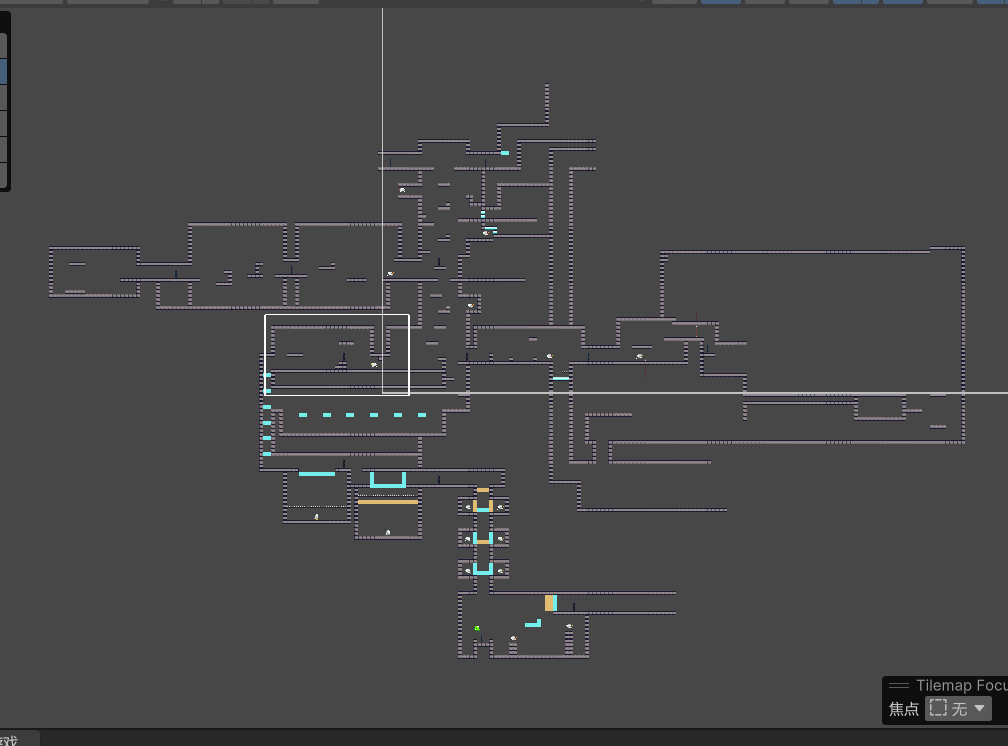Image resolution: width=1008 pixels, height=746 pixels.
Task: Click the isolated vertical tile column at map top
Action: coord(547,103)
